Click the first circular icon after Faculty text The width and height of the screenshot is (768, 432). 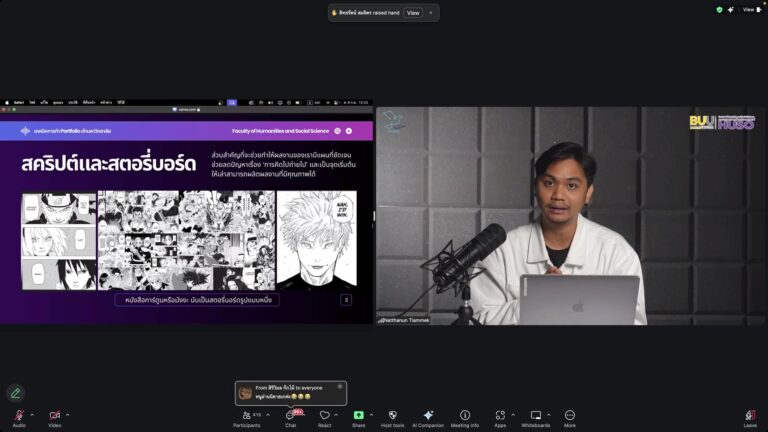[337, 131]
